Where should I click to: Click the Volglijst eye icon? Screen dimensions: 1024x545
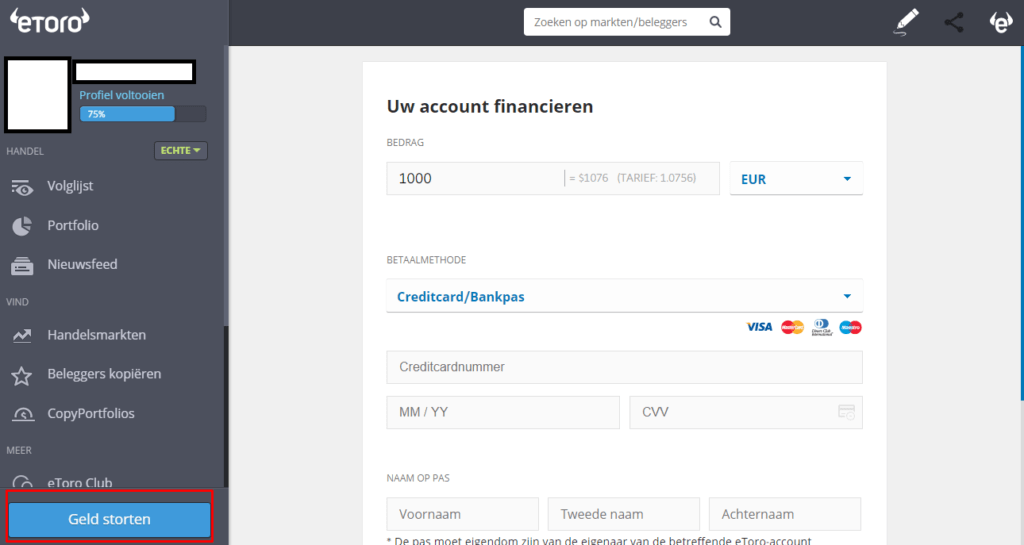click(22, 187)
